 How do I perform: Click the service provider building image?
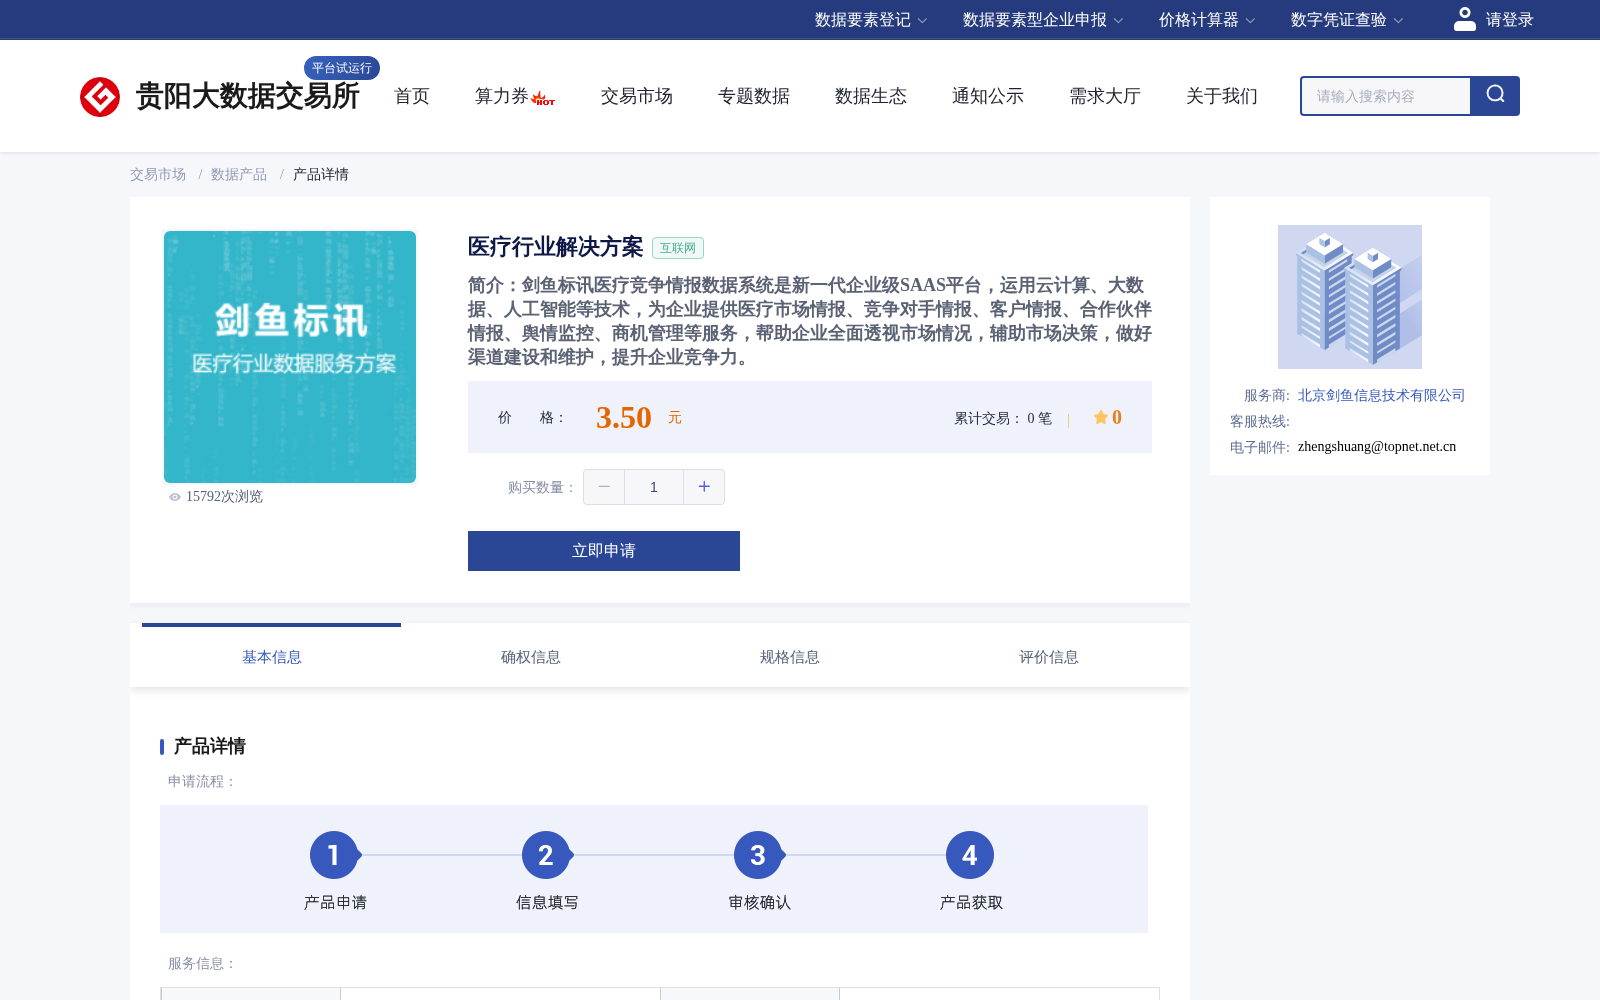click(x=1350, y=297)
